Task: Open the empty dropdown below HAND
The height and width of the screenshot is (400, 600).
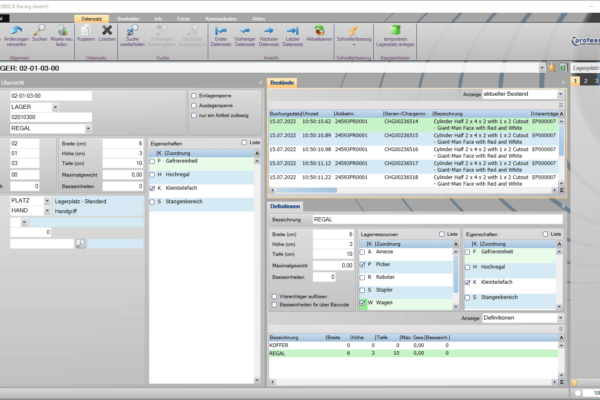Action: point(24,222)
